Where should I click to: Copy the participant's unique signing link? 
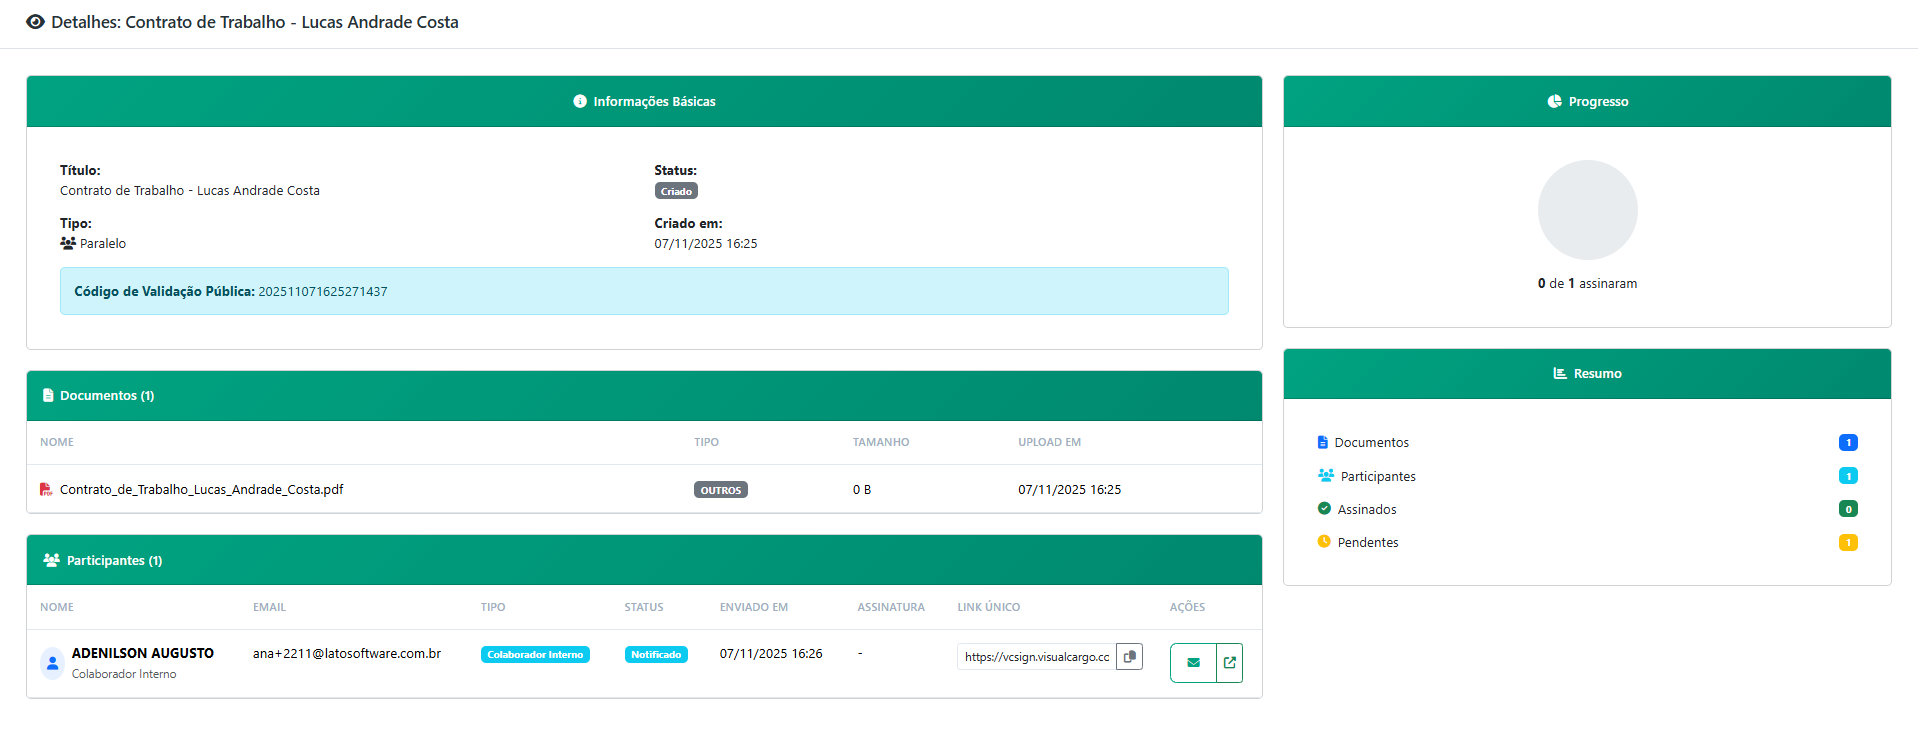point(1129,657)
